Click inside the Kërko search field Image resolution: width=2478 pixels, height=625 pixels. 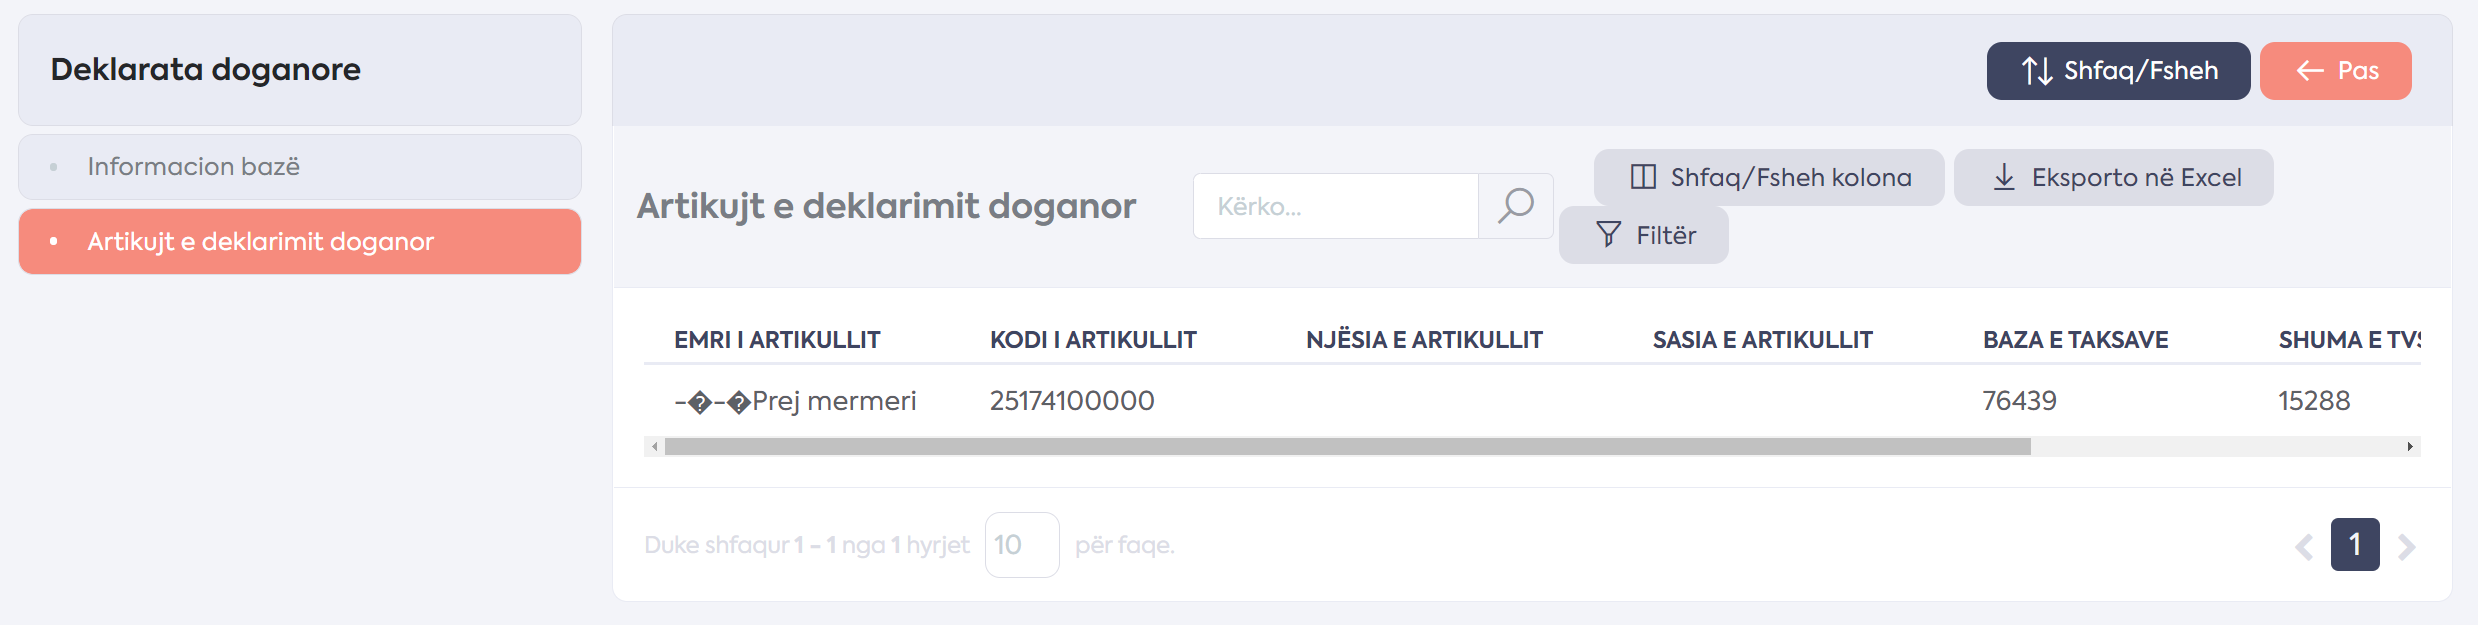1336,206
